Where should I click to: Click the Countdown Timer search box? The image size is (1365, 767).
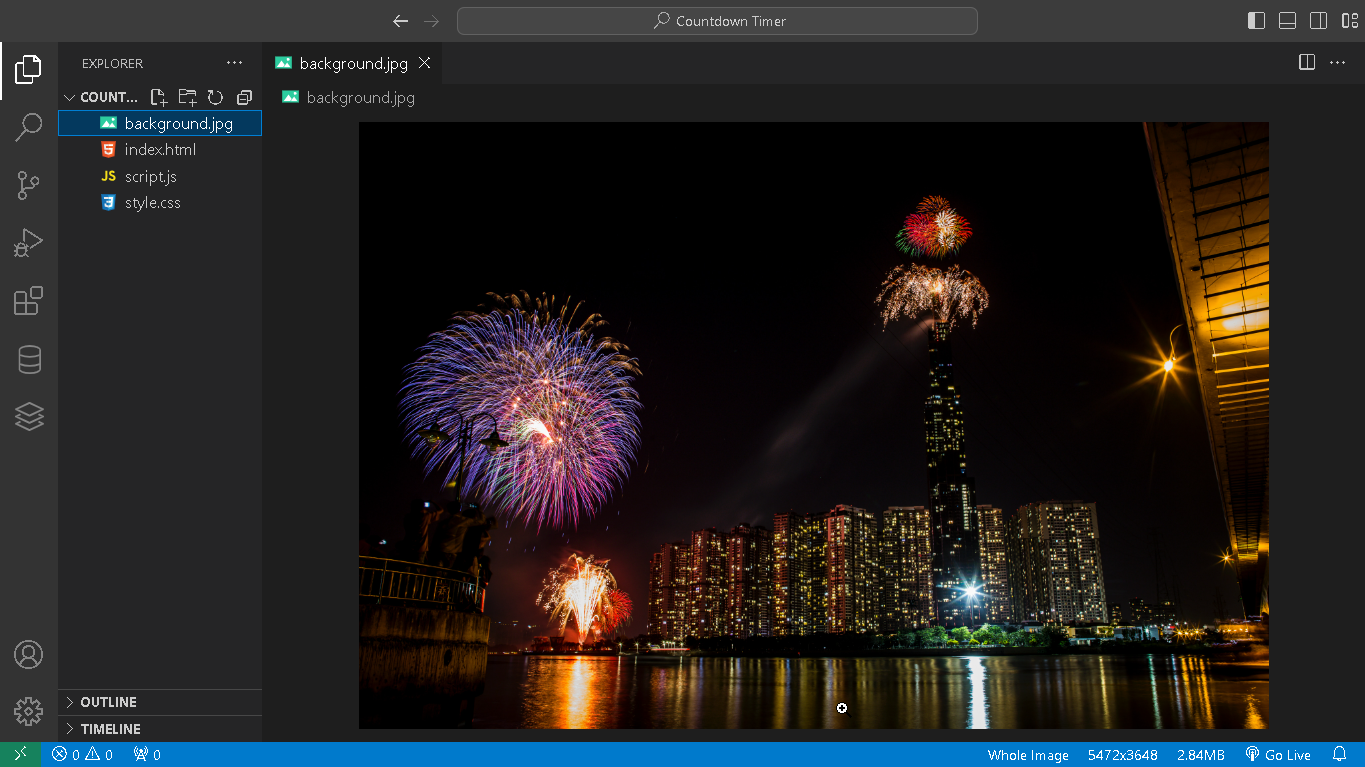[717, 21]
